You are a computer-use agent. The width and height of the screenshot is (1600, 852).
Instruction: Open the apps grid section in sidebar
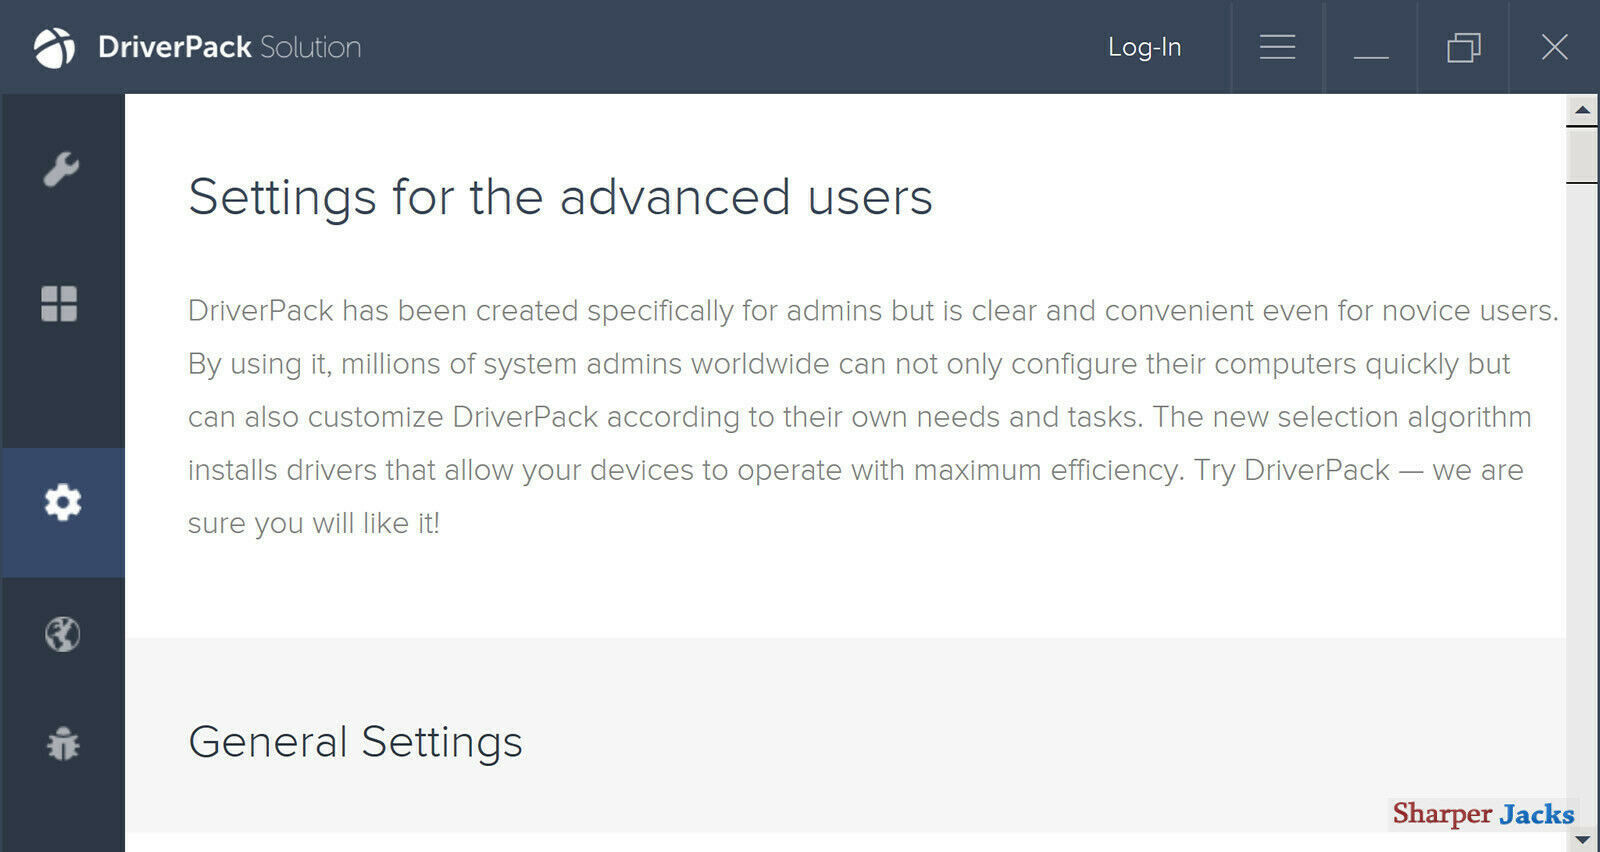point(59,303)
